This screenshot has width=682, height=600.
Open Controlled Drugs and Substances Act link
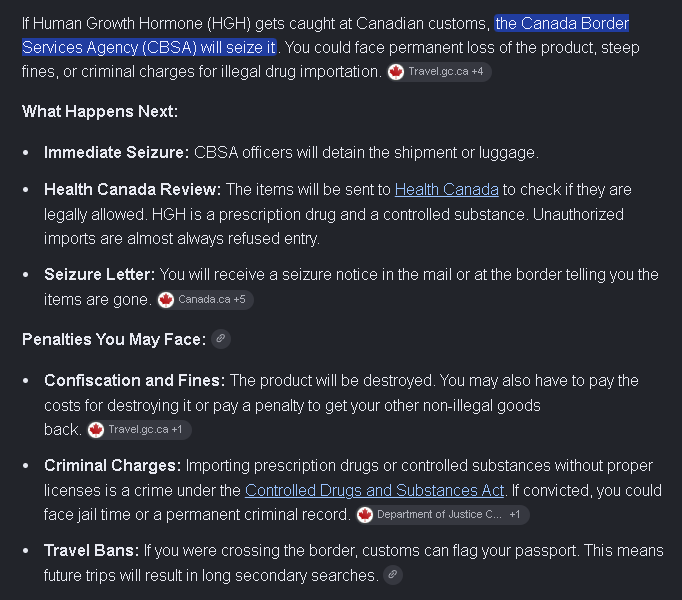click(374, 491)
